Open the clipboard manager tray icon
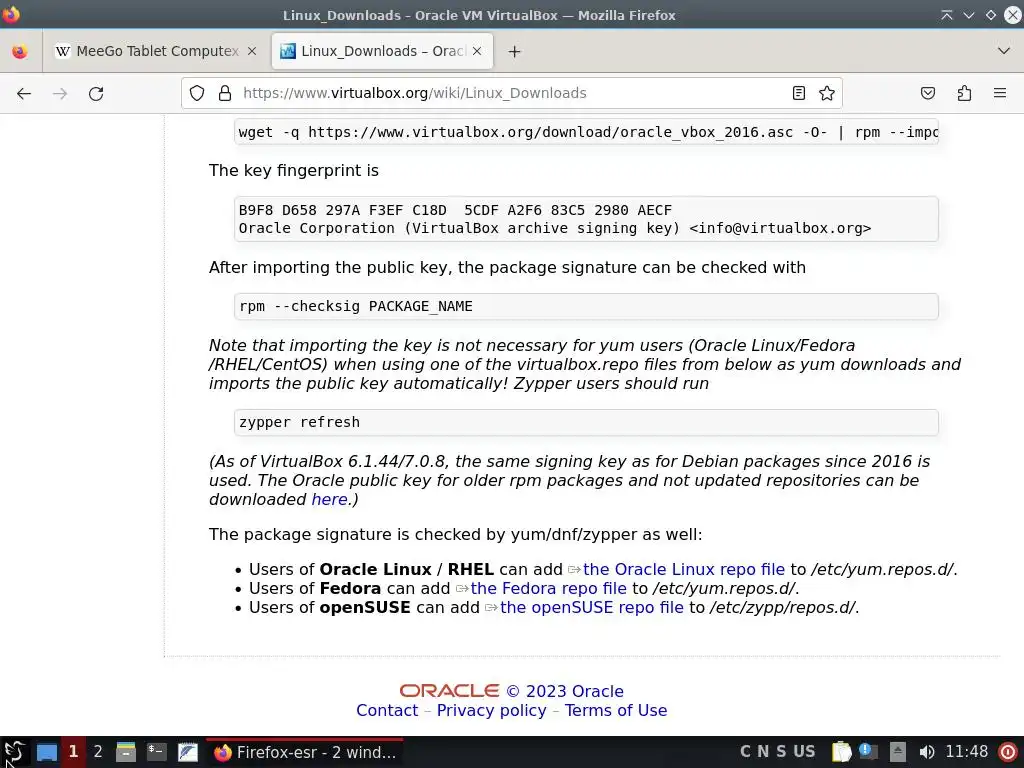This screenshot has height=768, width=1024. pos(842,752)
